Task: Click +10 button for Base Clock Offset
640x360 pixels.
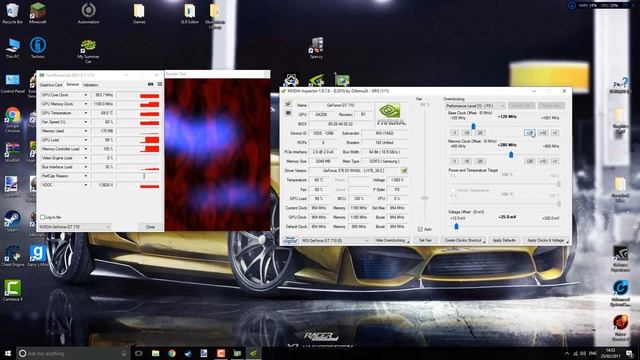Action: tap(542, 133)
